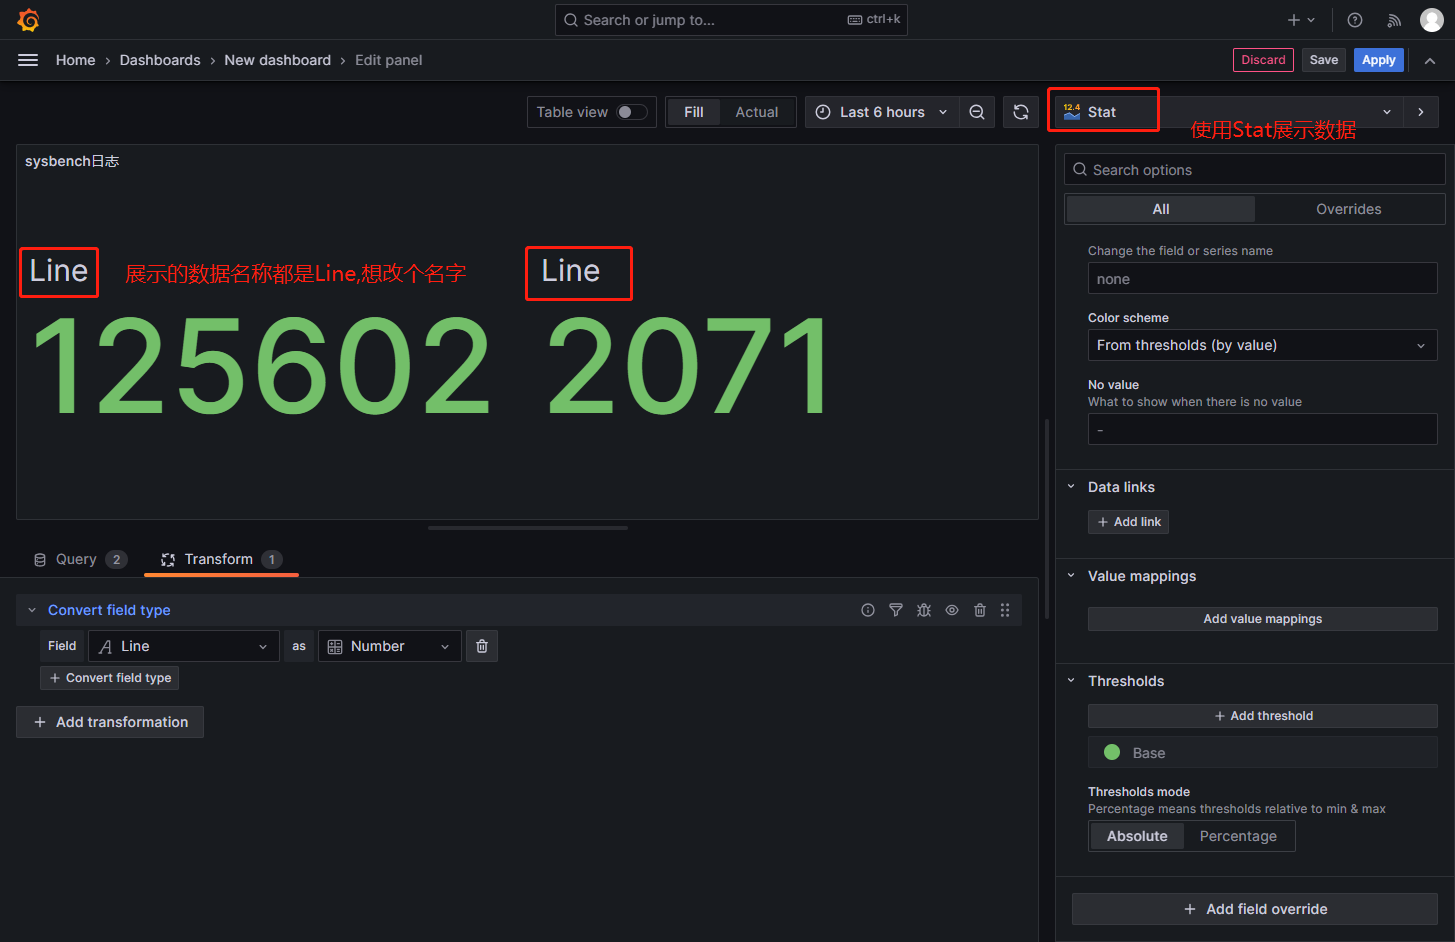Click the sysbench panel title
This screenshot has height=942, width=1455.
coord(72,161)
